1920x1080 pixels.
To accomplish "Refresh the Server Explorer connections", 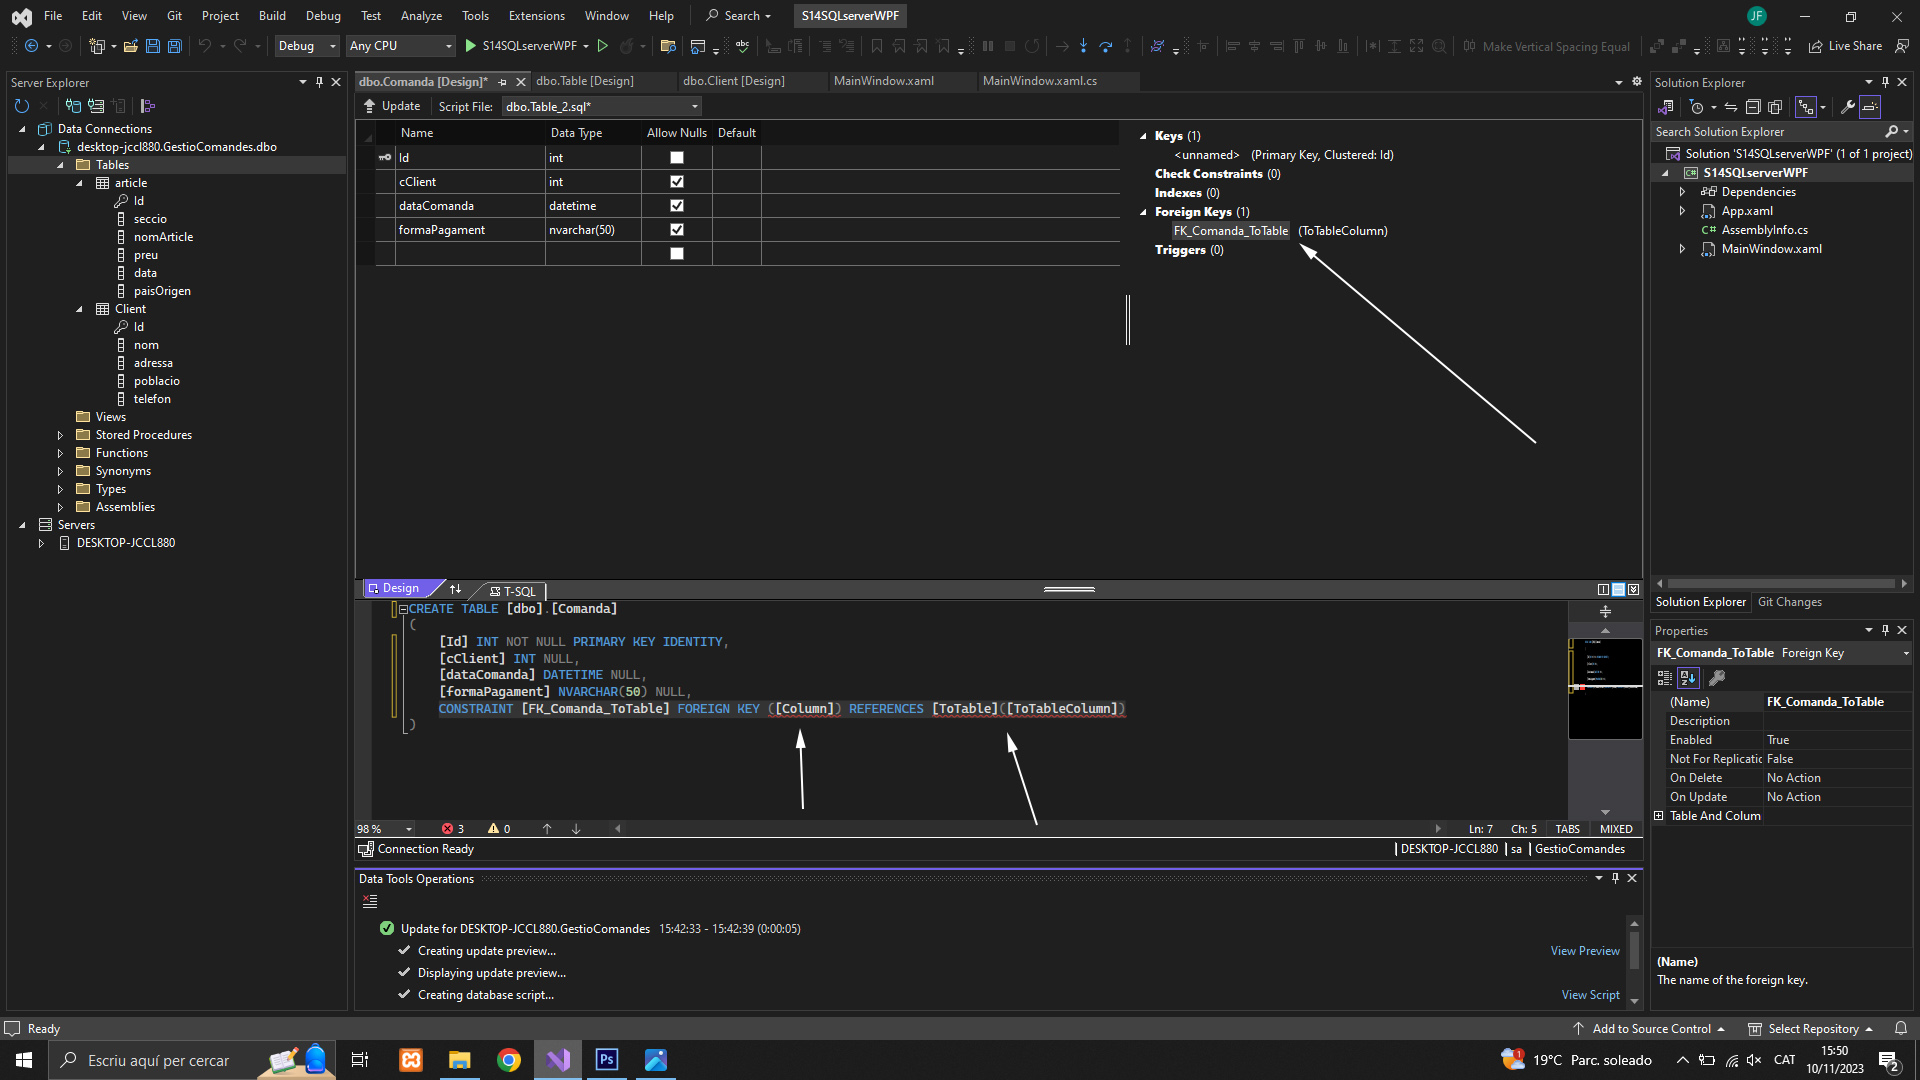I will point(22,106).
